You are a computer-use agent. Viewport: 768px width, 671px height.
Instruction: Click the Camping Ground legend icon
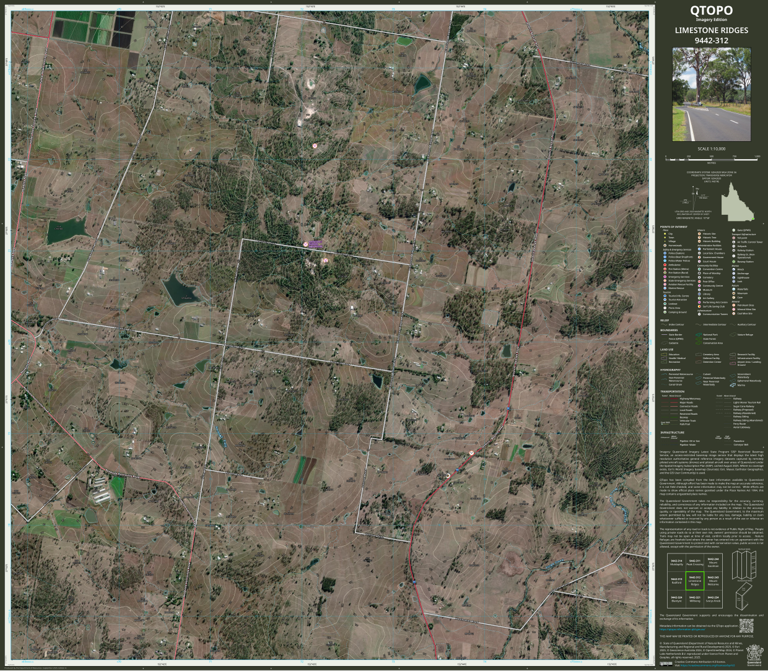point(665,312)
